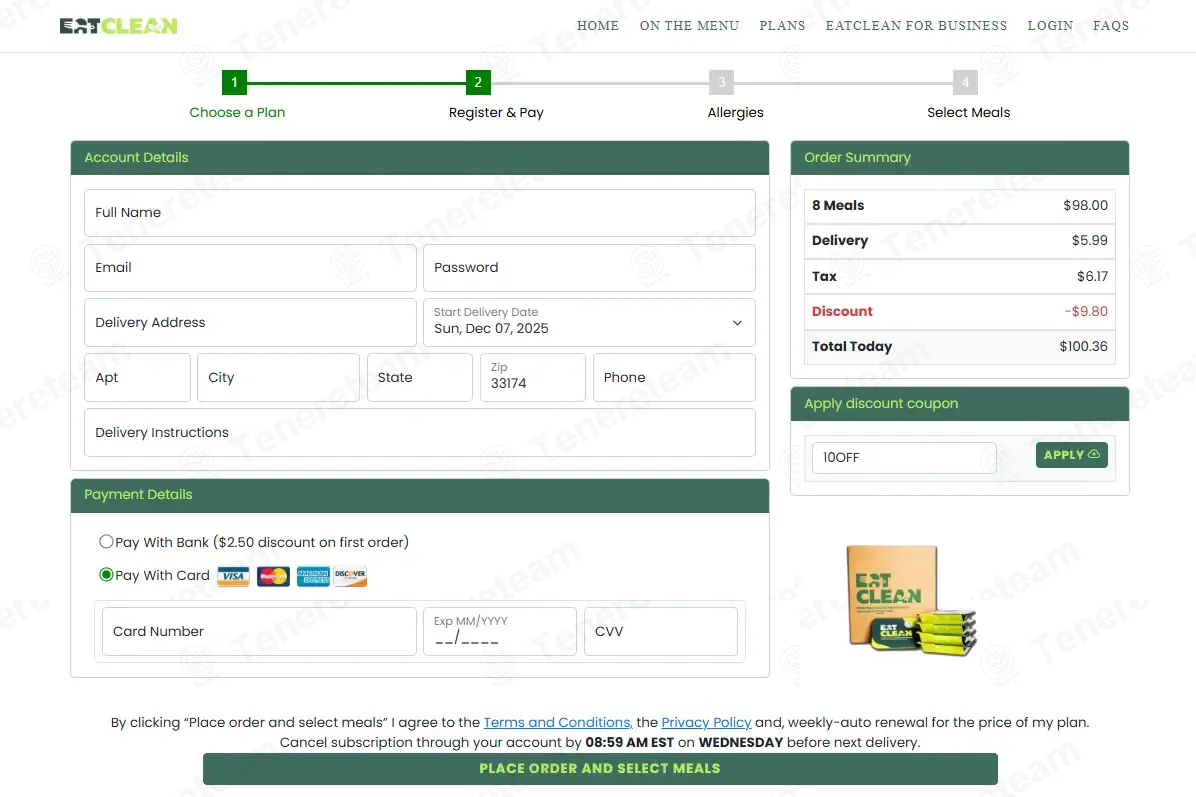1196x797 pixels.
Task: Open Start Delivery Date dropdown
Action: (x=589, y=322)
